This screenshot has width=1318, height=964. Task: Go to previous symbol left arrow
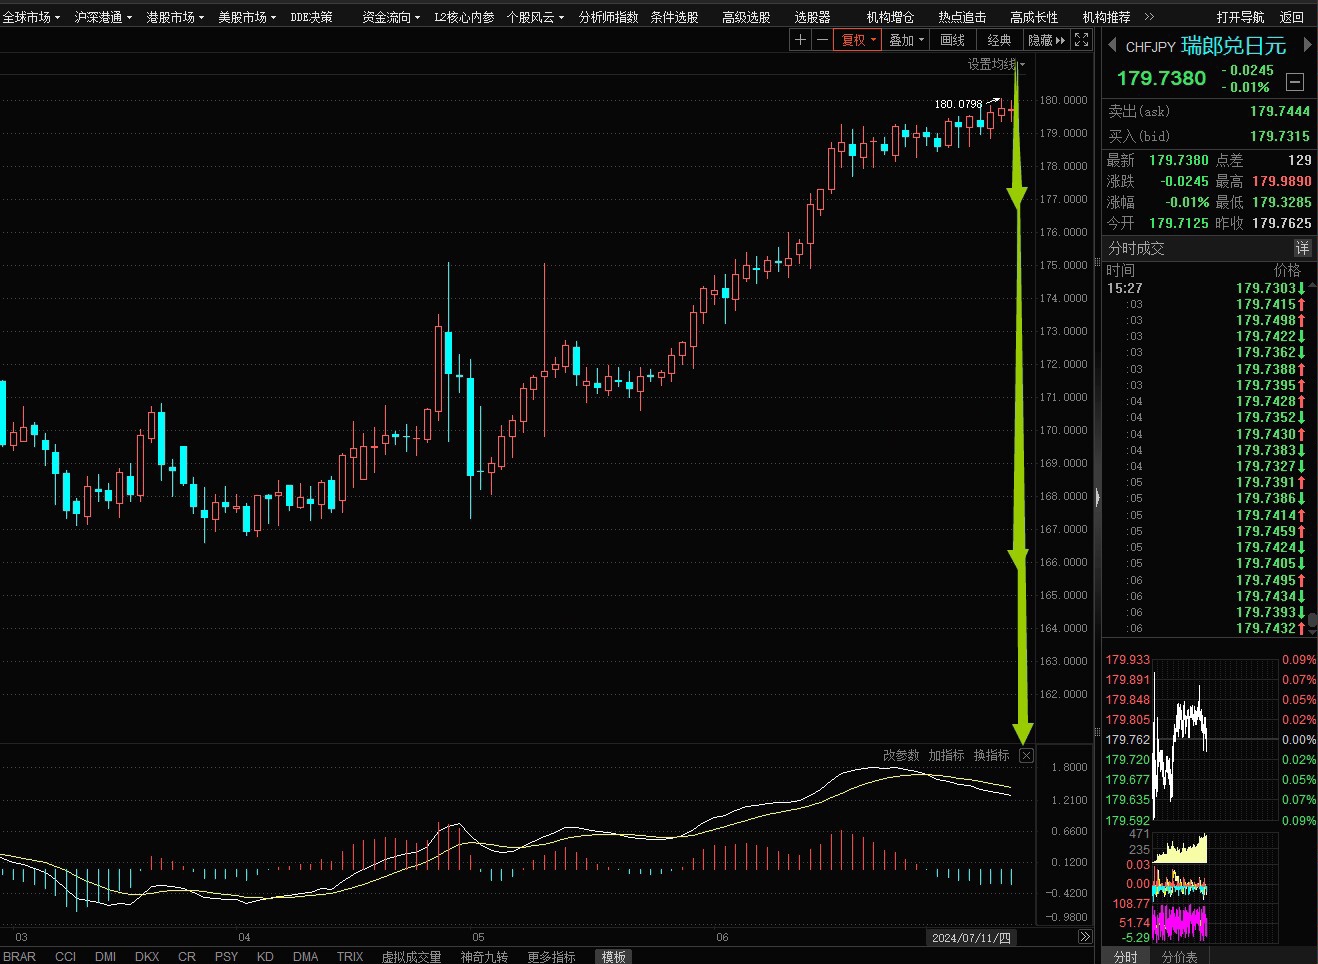click(x=1111, y=45)
